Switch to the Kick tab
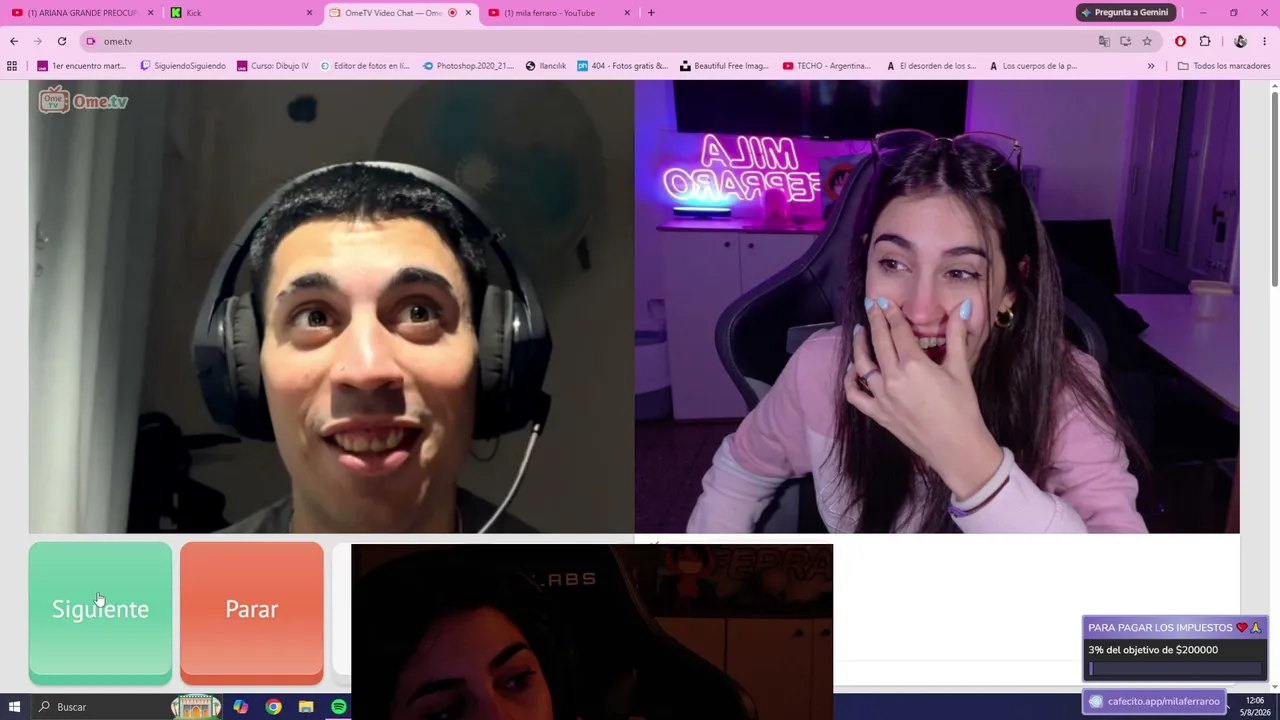Image resolution: width=1280 pixels, height=720 pixels. [x=240, y=13]
